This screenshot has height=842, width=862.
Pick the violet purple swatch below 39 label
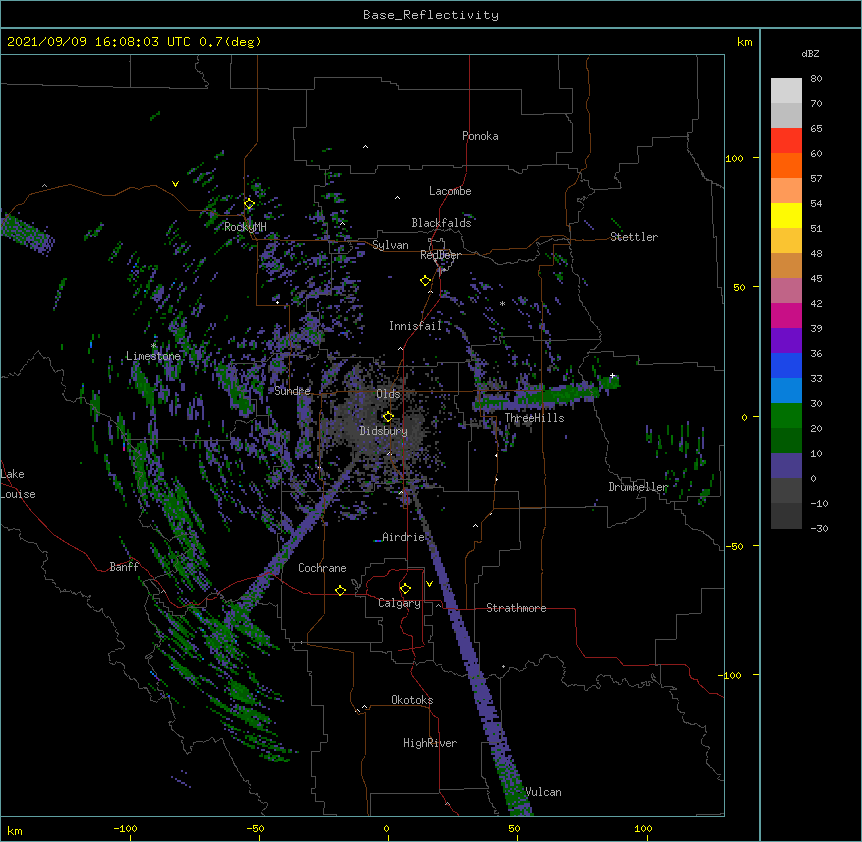tap(786, 341)
